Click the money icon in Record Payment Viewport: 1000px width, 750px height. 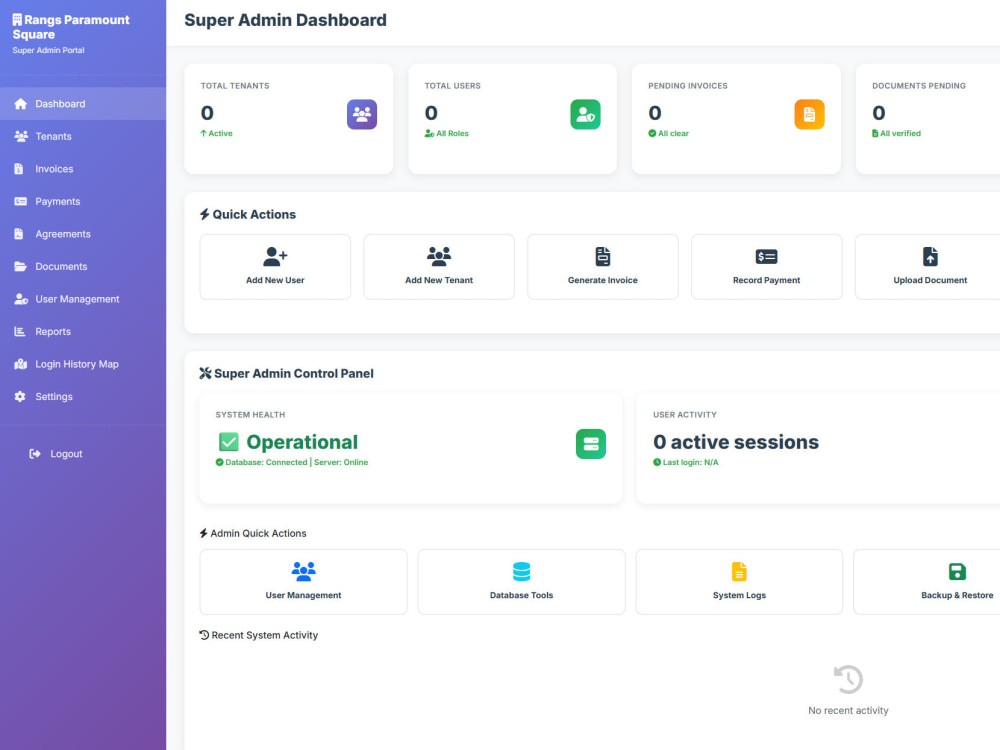[766, 256]
